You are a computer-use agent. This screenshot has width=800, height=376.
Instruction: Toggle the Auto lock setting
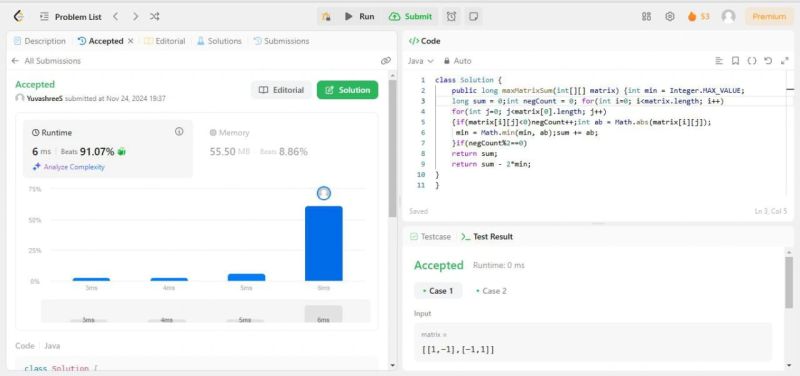tap(457, 61)
